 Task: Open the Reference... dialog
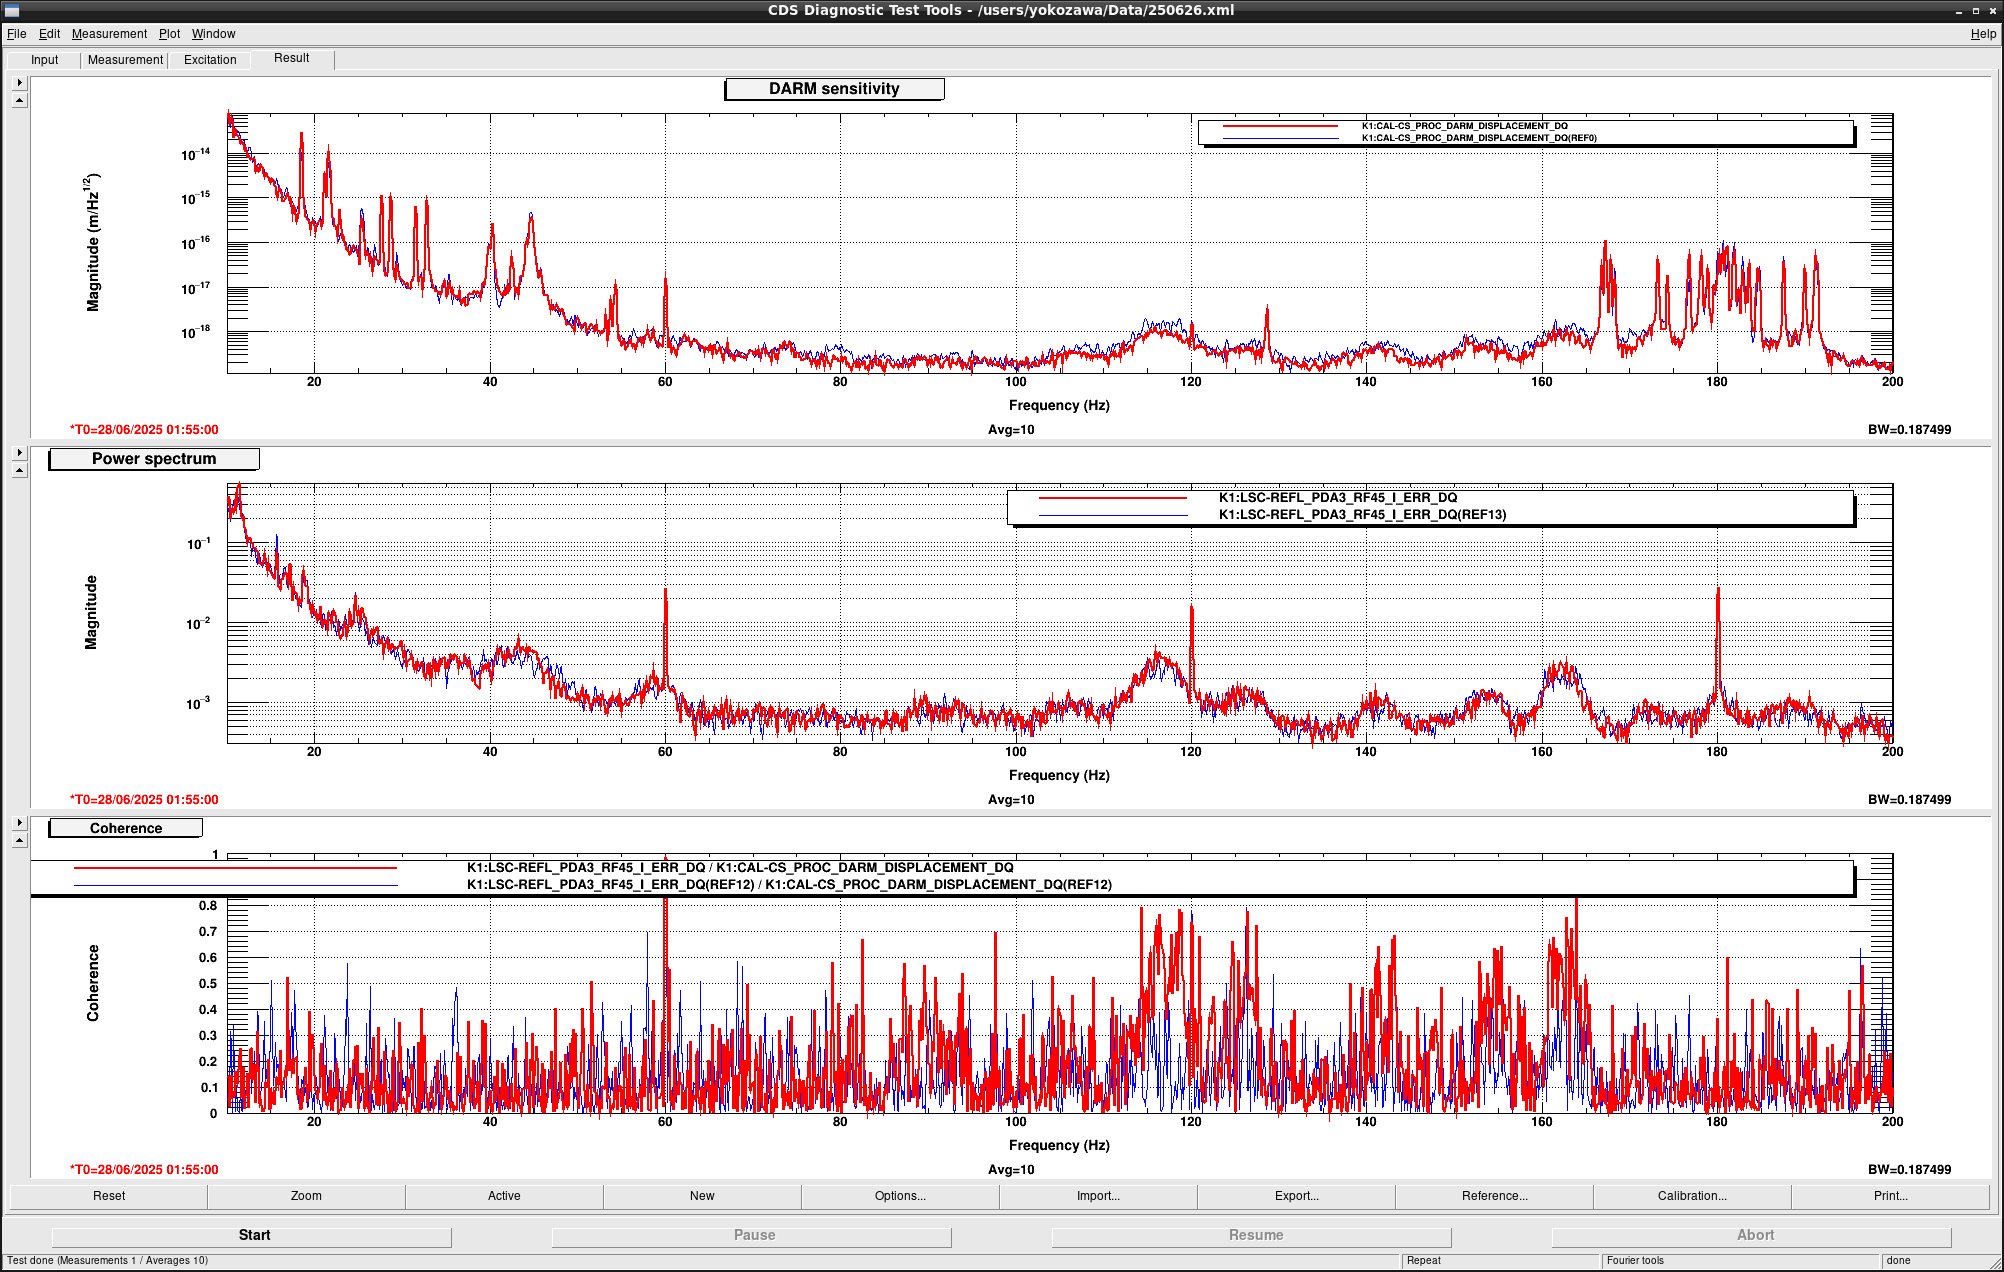point(1494,1196)
